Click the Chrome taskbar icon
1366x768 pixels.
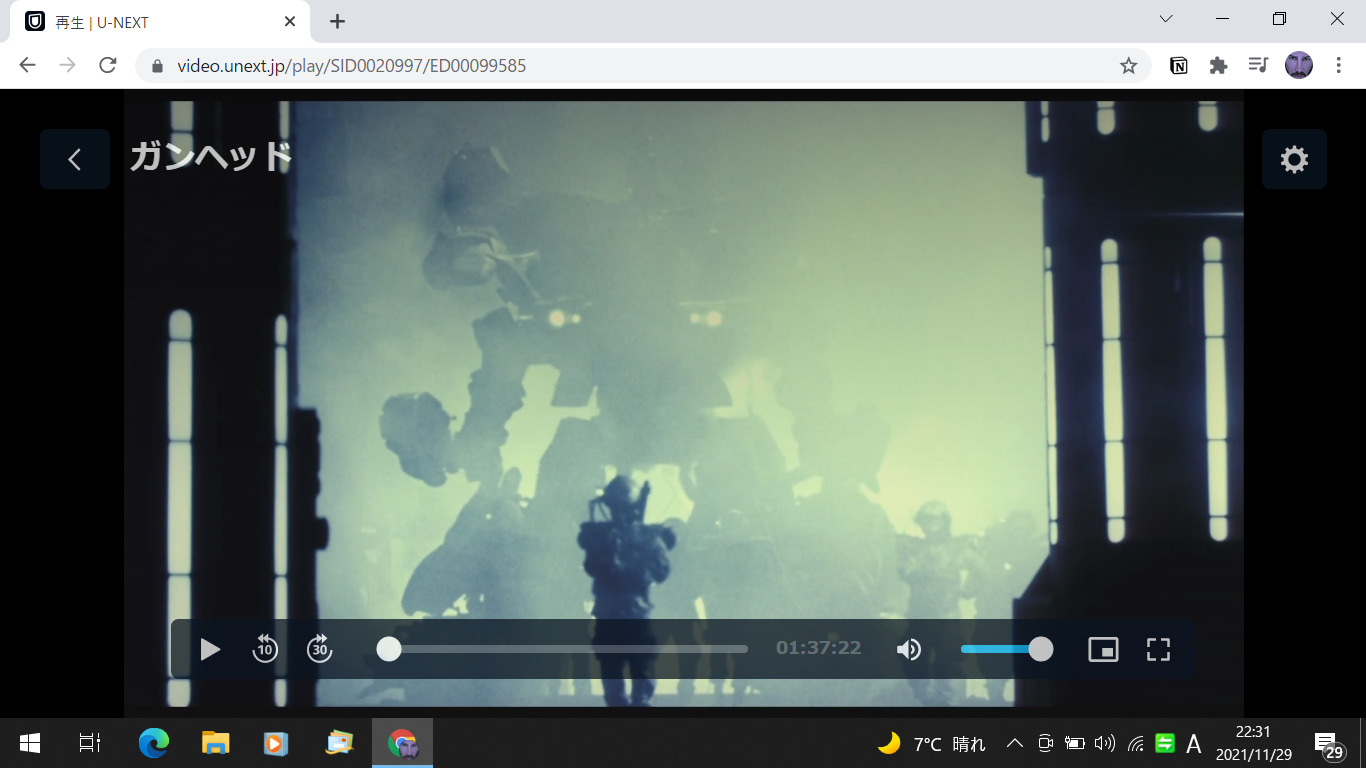pos(403,743)
